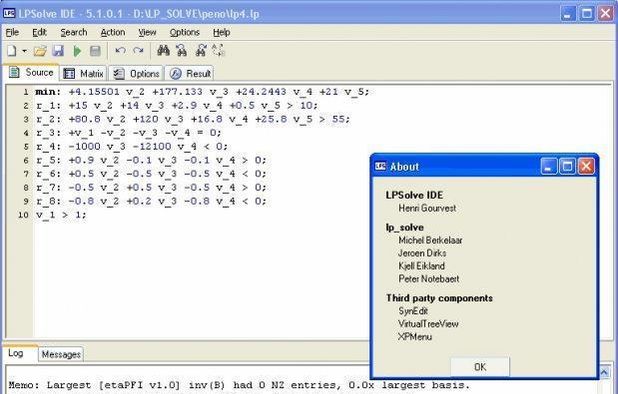This screenshot has width=618, height=394.
Task: Open Replace text toolbar icon
Action: [218, 50]
